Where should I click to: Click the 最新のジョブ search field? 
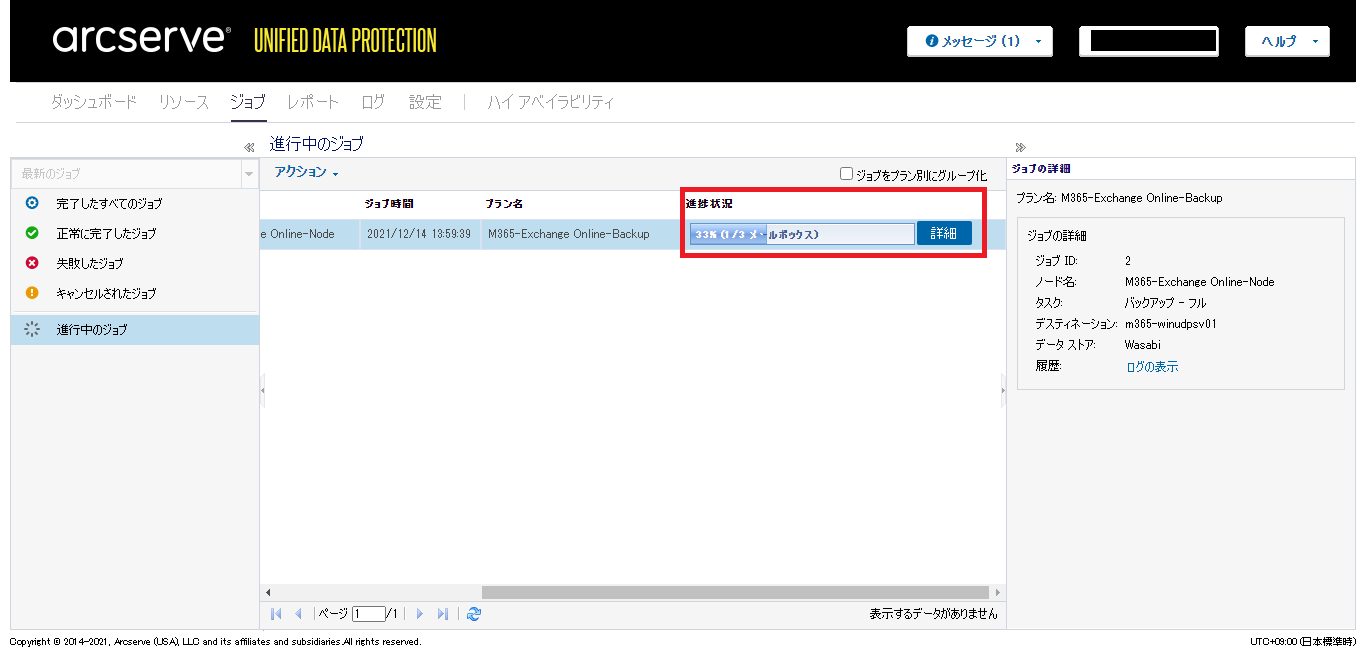tap(126, 174)
